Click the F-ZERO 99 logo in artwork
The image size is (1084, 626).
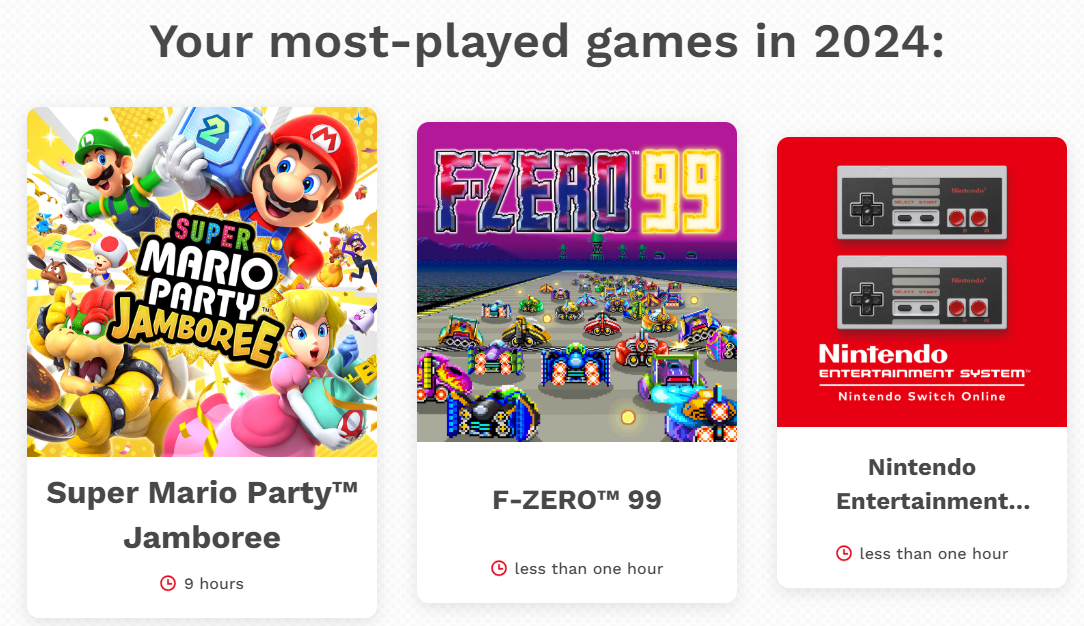coord(577,191)
